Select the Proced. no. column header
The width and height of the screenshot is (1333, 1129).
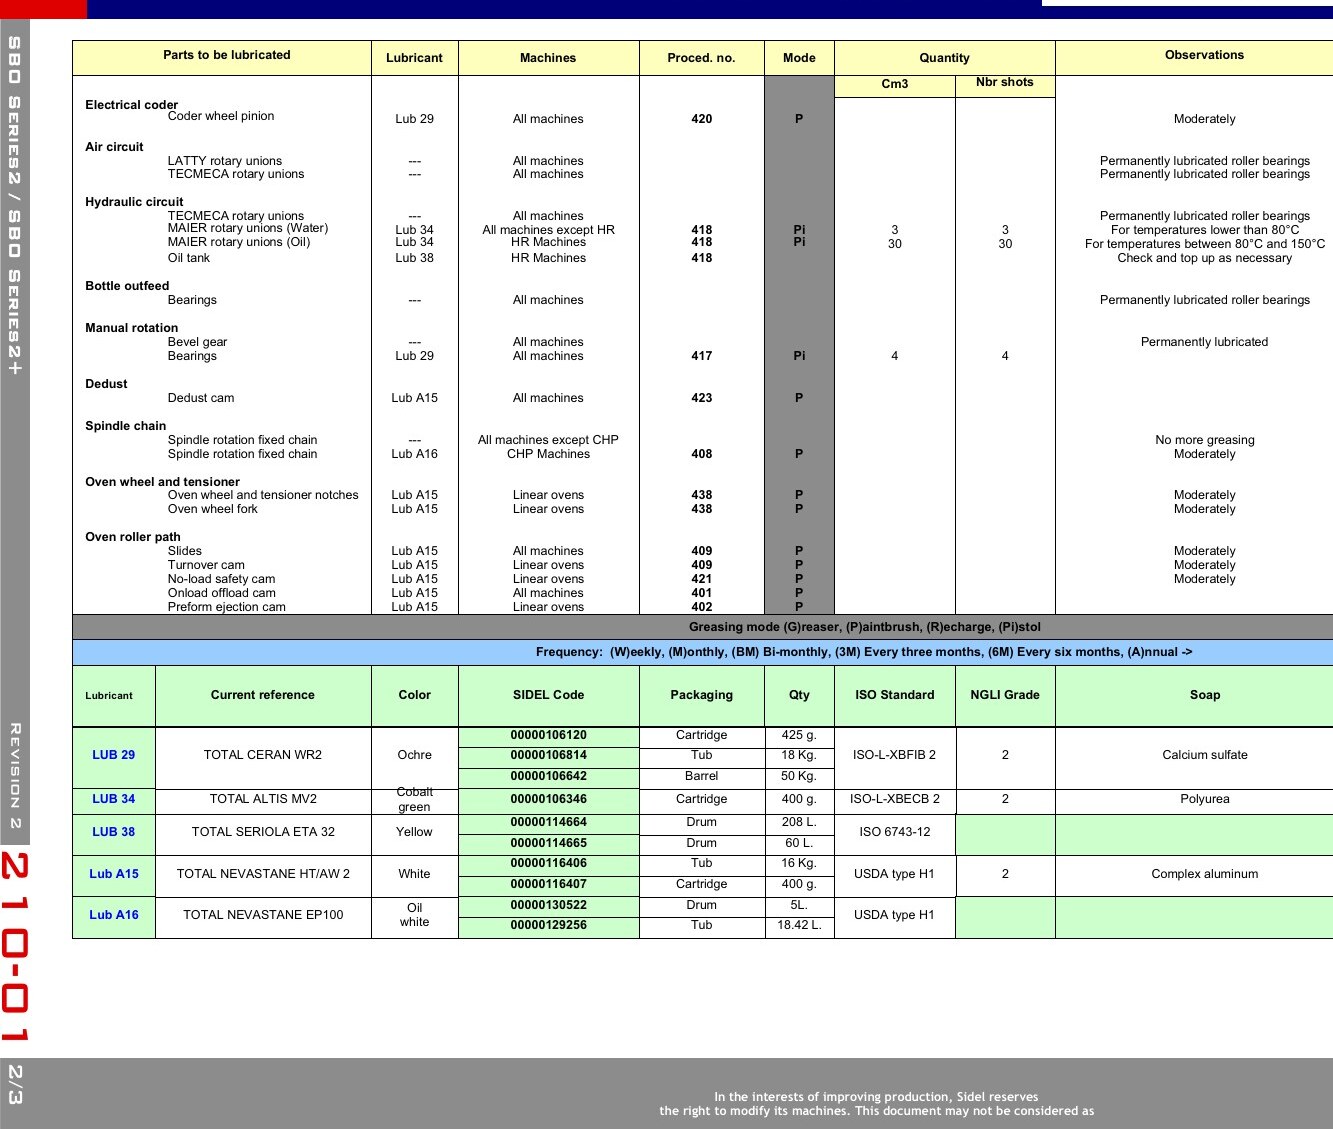[702, 58]
